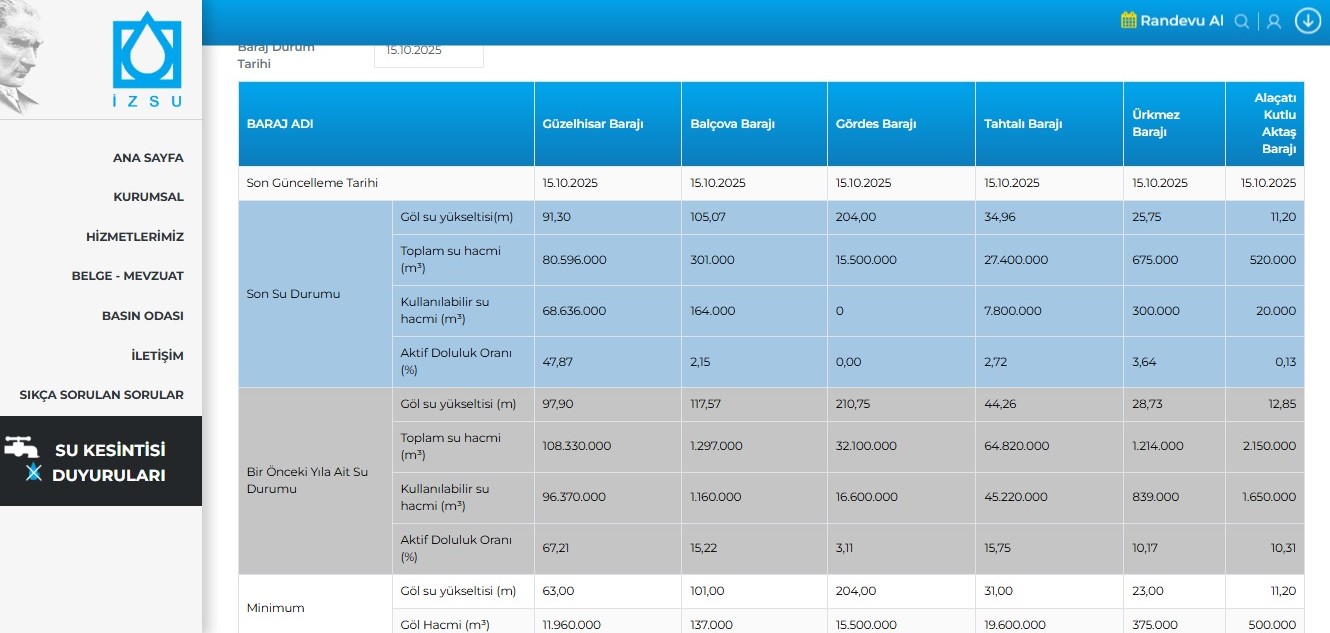Viewport: 1330px width, 633px height.
Task: Open SIKÇA SORULAN SORULAR page
Action: coord(101,395)
